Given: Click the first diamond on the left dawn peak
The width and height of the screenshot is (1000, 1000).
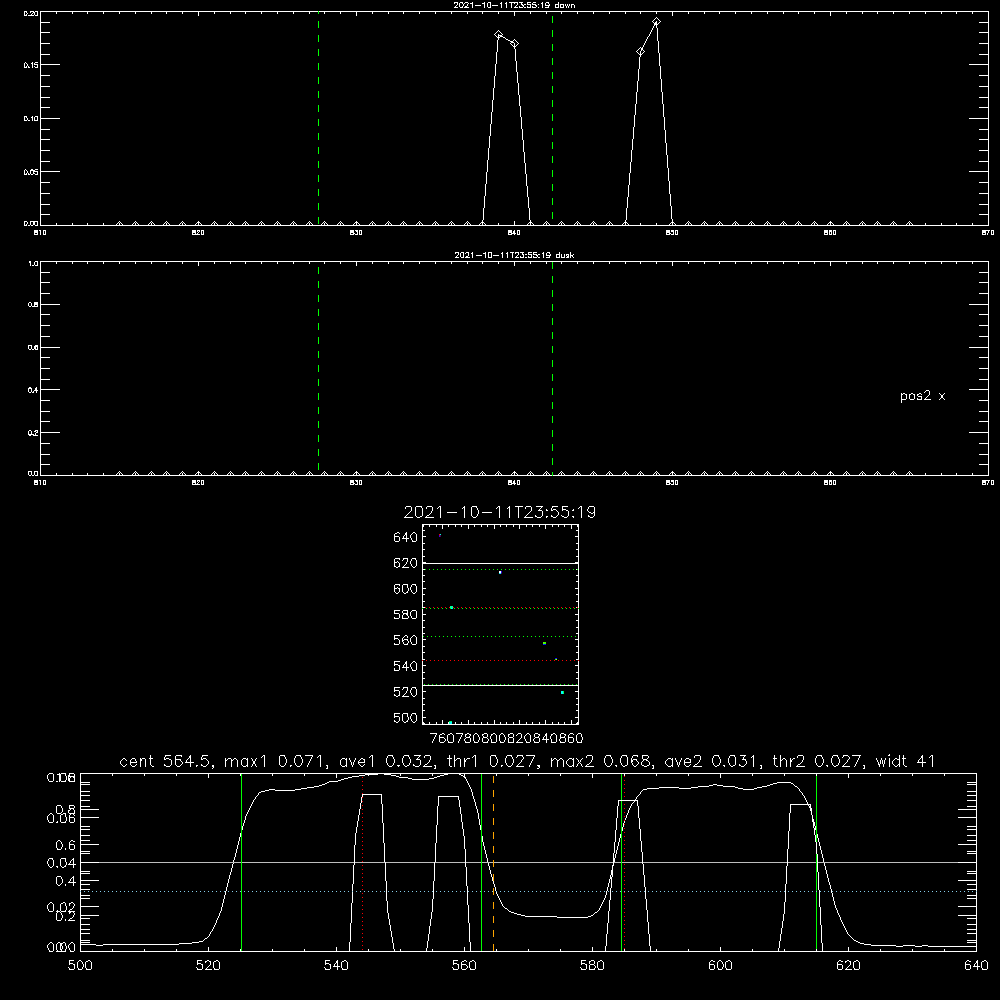Looking at the screenshot, I should (499, 35).
